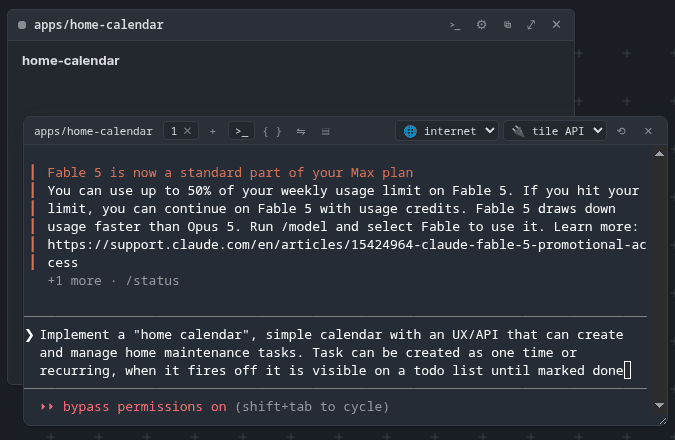Click the gray status dot beside apps/home-calendar

[x=22, y=25]
